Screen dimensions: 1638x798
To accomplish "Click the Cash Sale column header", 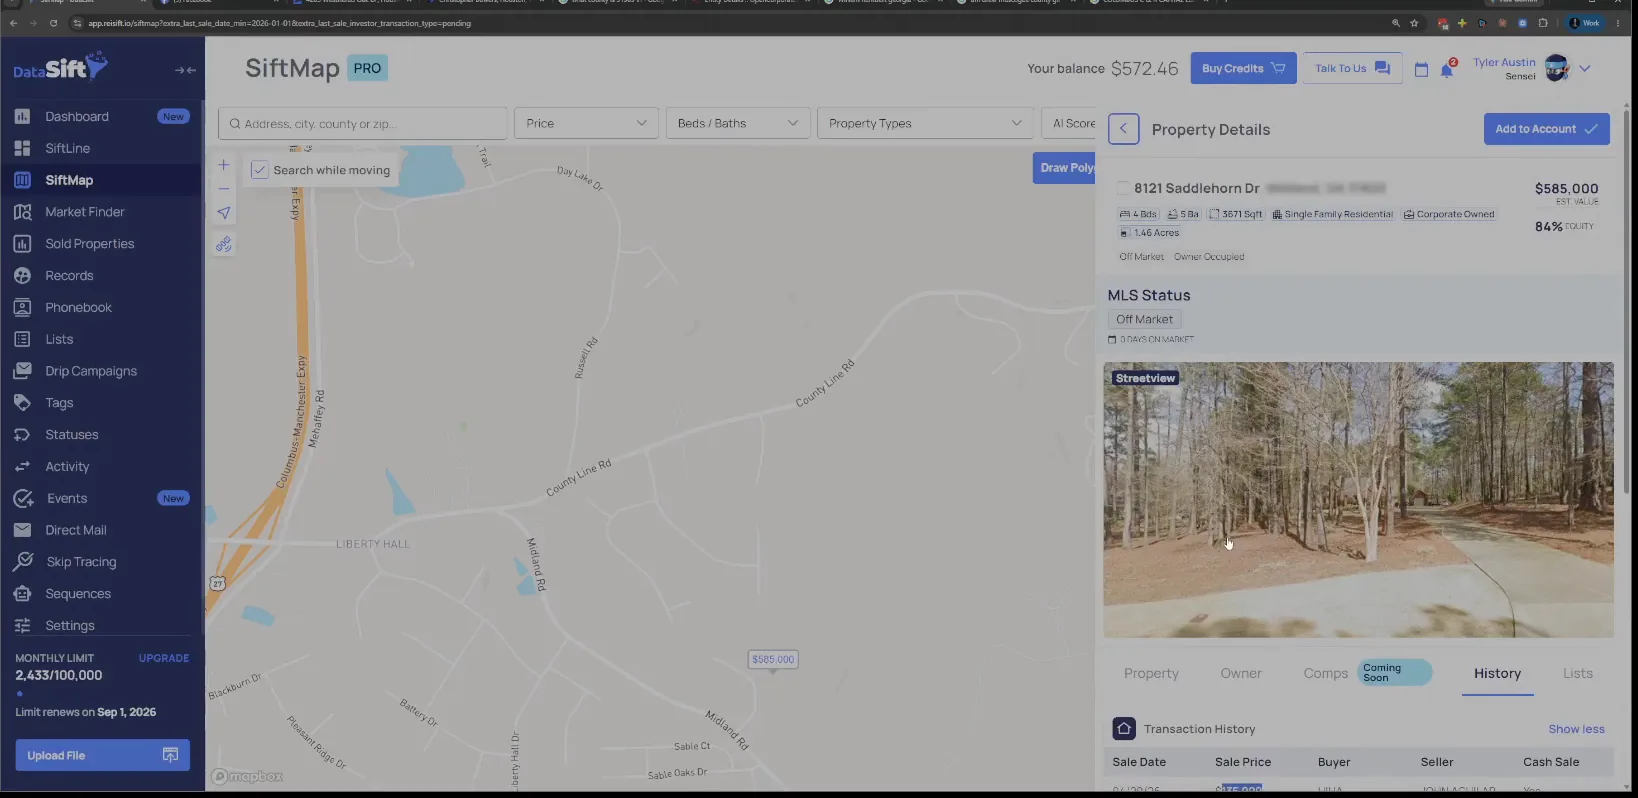I will tap(1551, 762).
